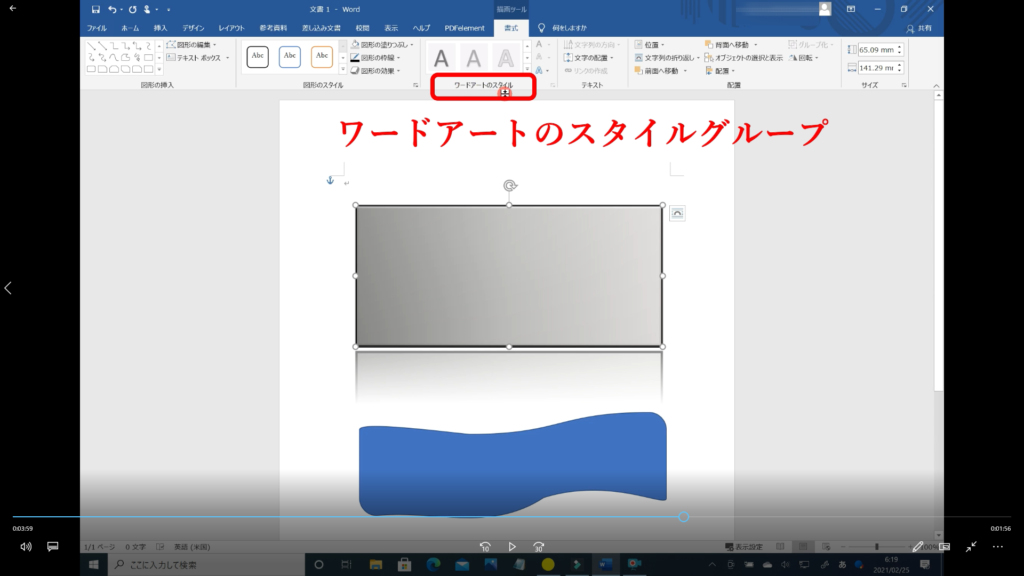Screen dimensions: 1024x576
Task: Click the layout options icon beside the shape
Action: 677,213
